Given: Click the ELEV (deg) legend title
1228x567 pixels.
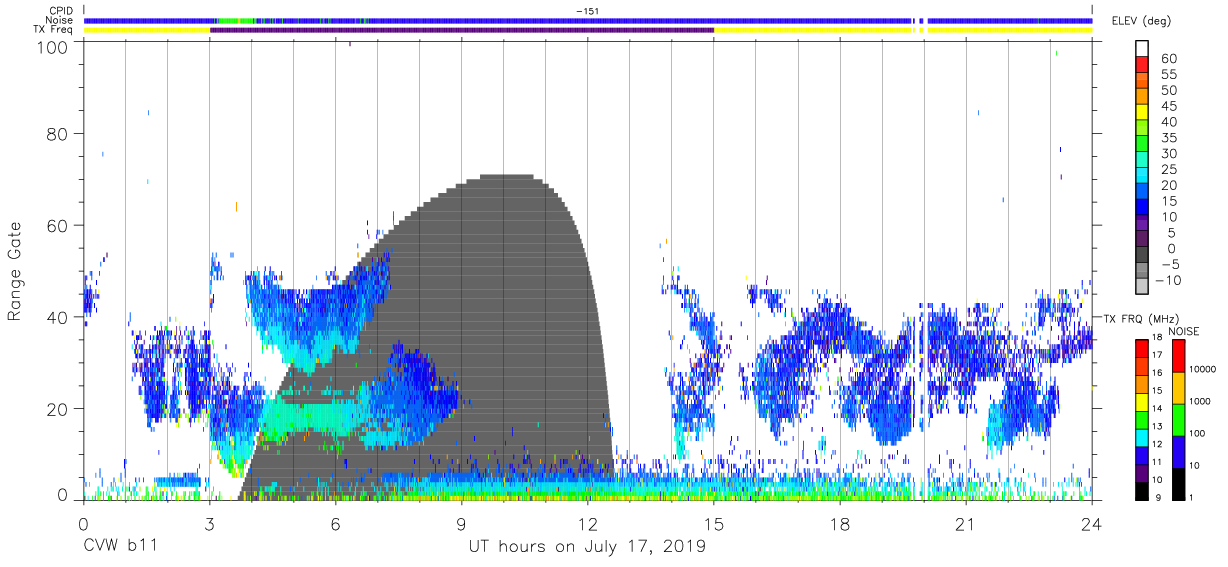Looking at the screenshot, I should click(1141, 20).
